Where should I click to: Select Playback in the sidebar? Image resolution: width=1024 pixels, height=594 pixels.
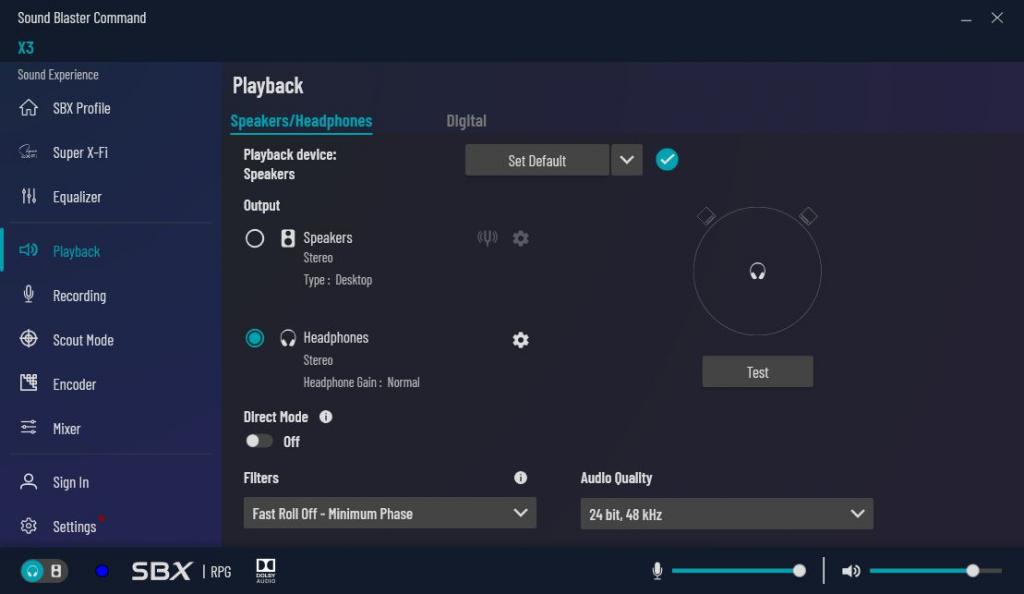click(76, 251)
